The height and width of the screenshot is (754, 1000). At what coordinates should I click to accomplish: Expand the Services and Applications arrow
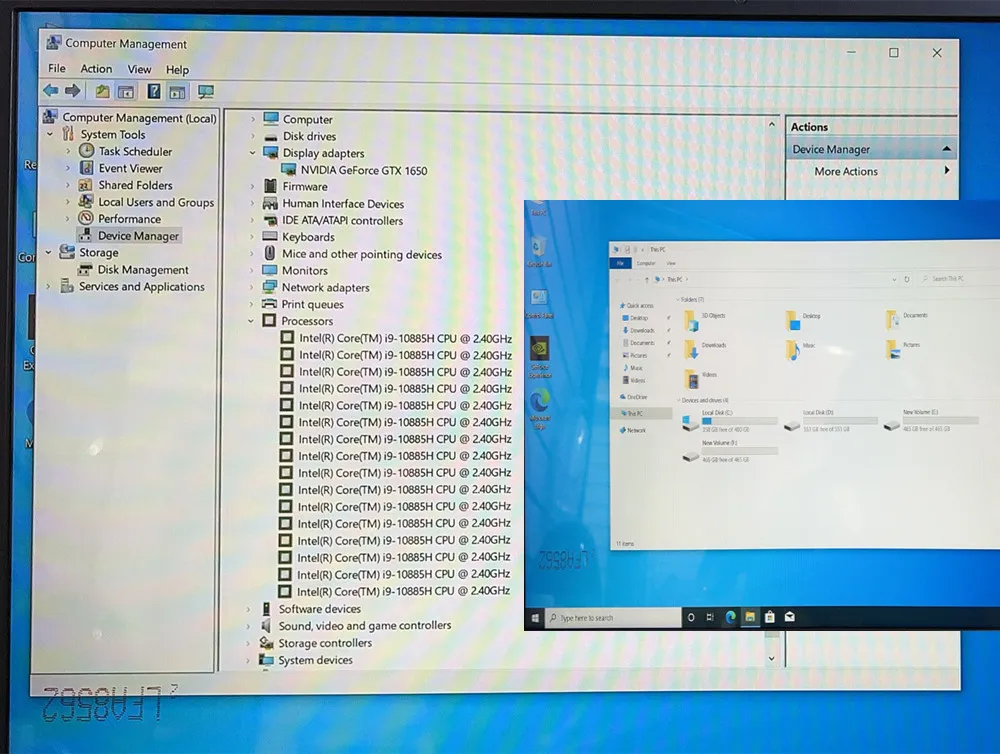click(x=48, y=286)
